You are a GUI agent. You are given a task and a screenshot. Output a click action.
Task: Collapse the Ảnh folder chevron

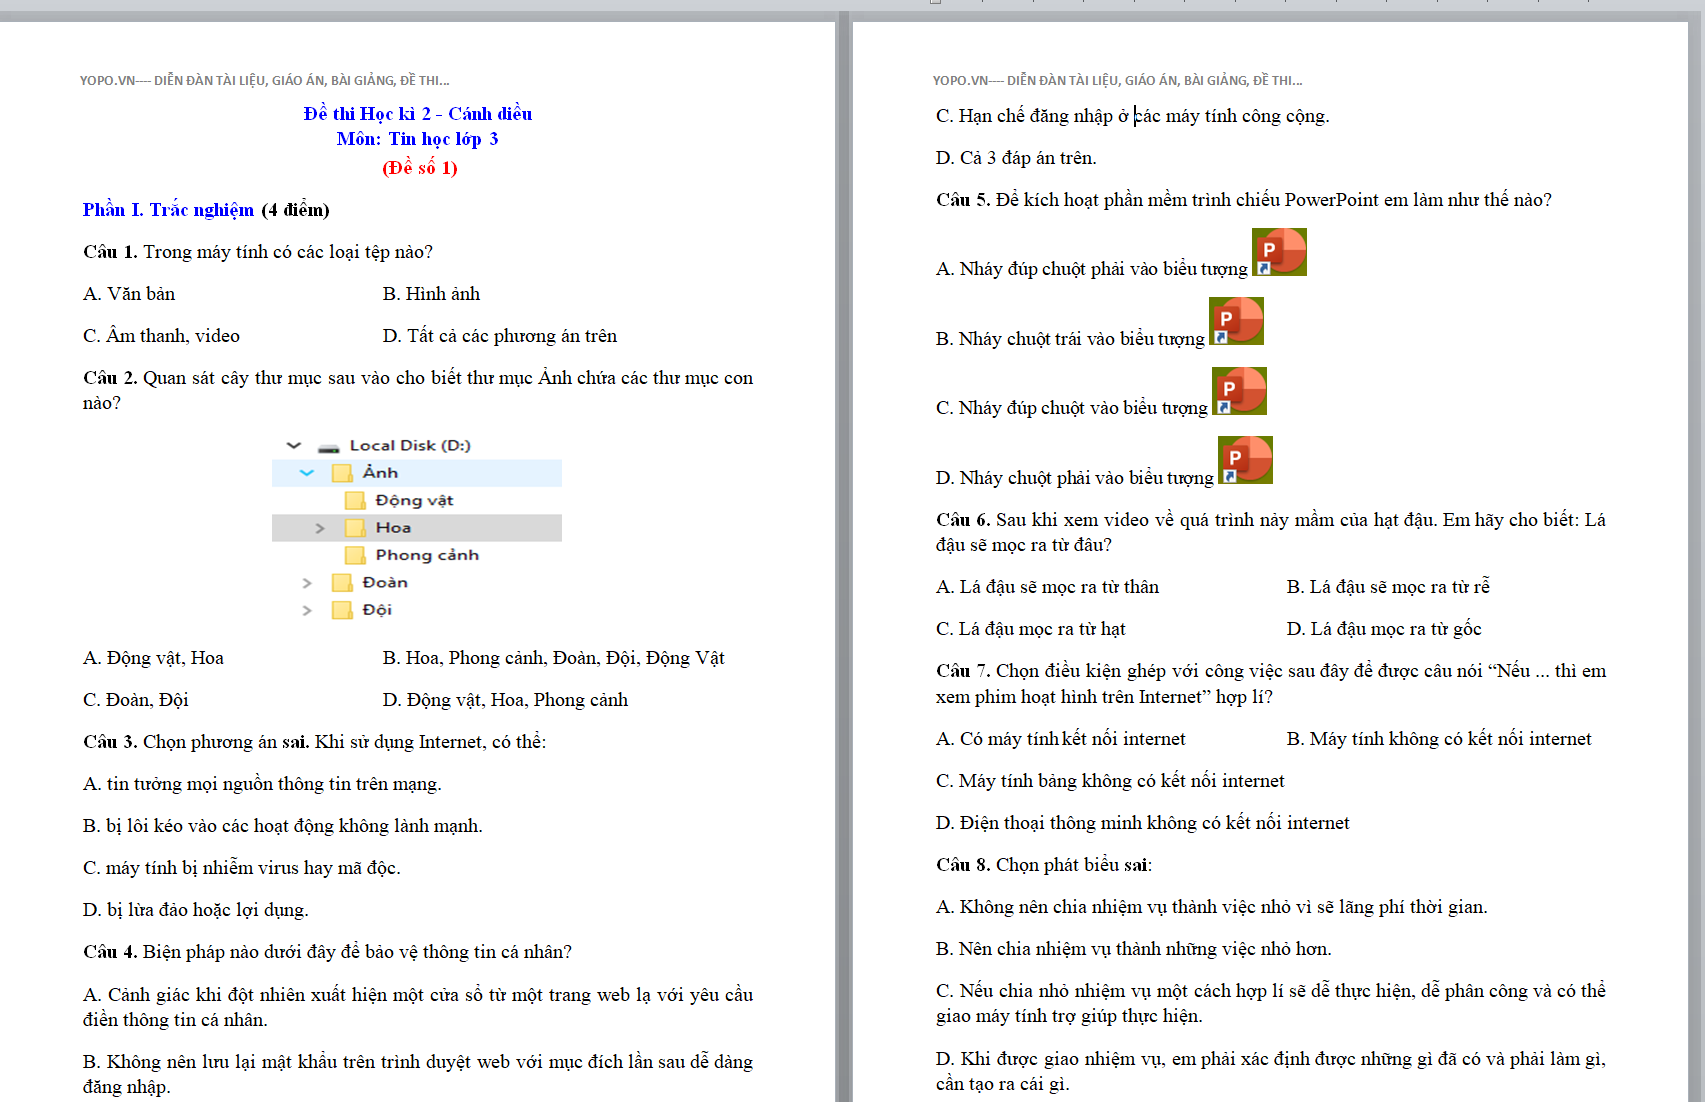tap(307, 473)
